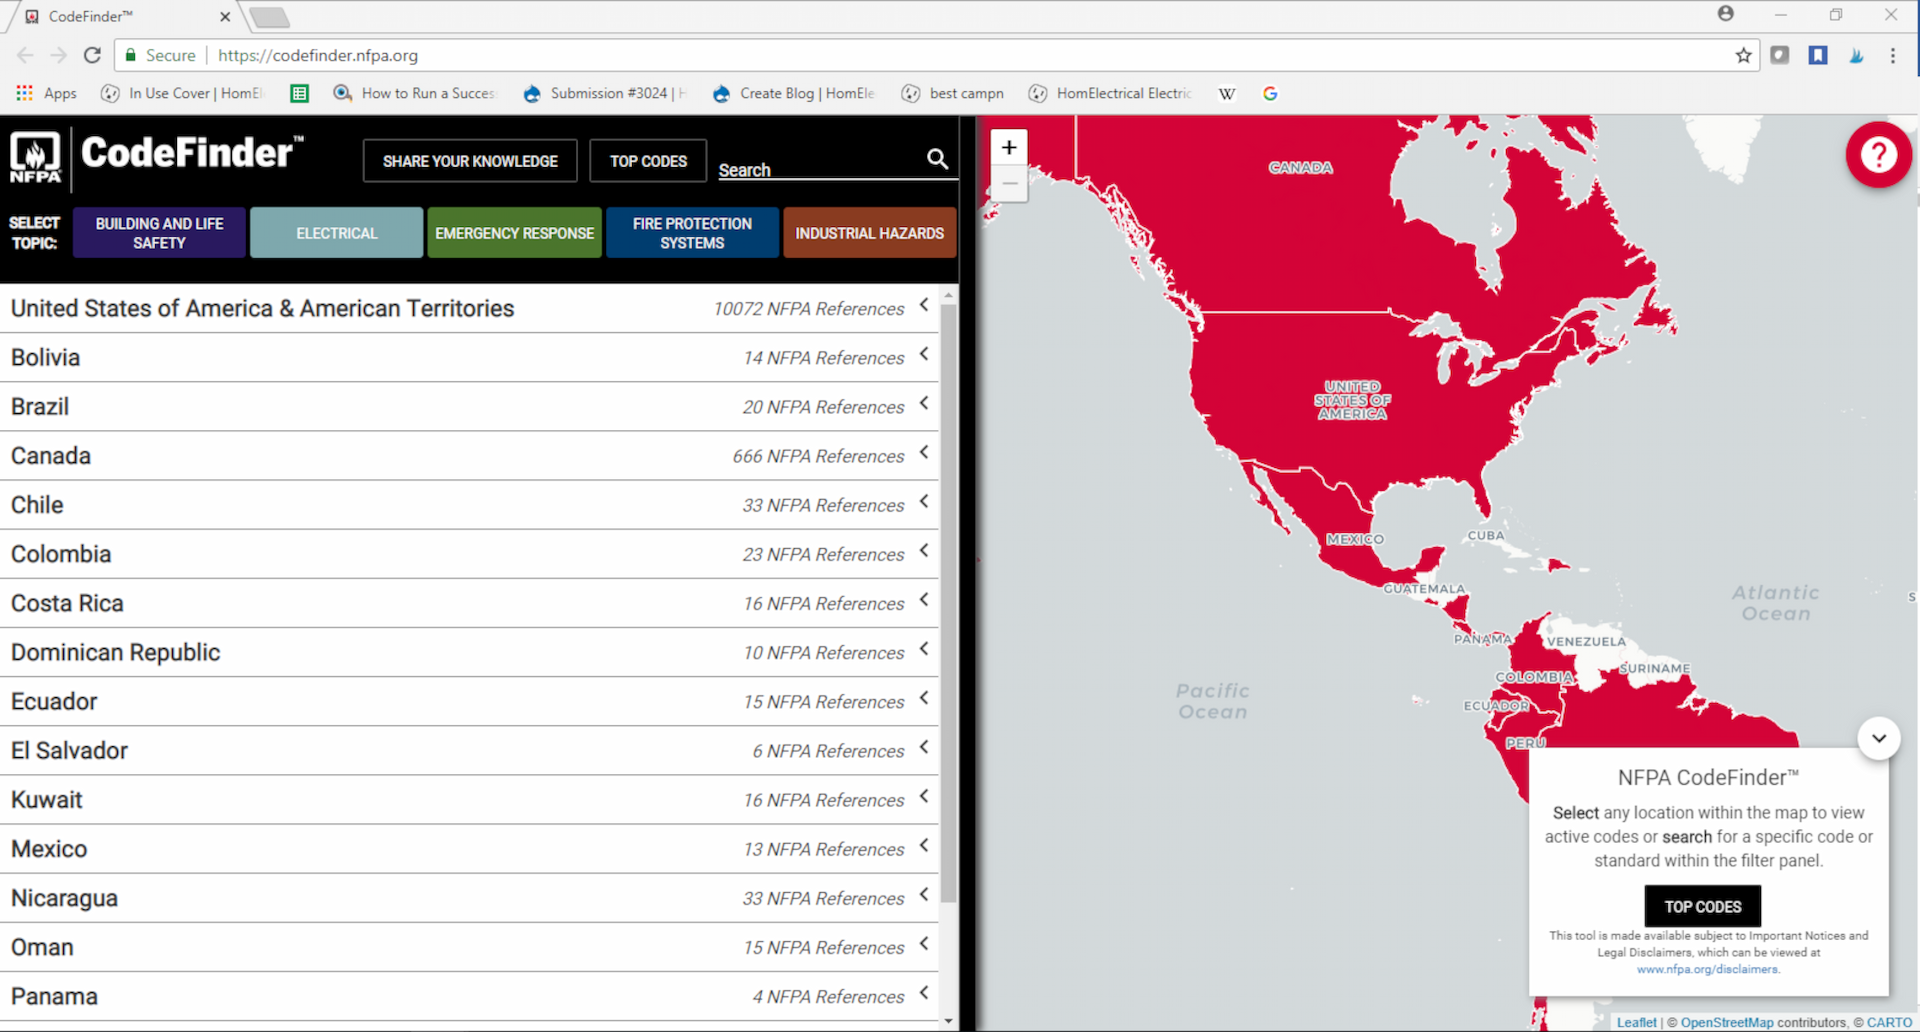This screenshot has height=1032, width=1920.
Task: Click Mexico on the map
Action: click(x=1355, y=539)
